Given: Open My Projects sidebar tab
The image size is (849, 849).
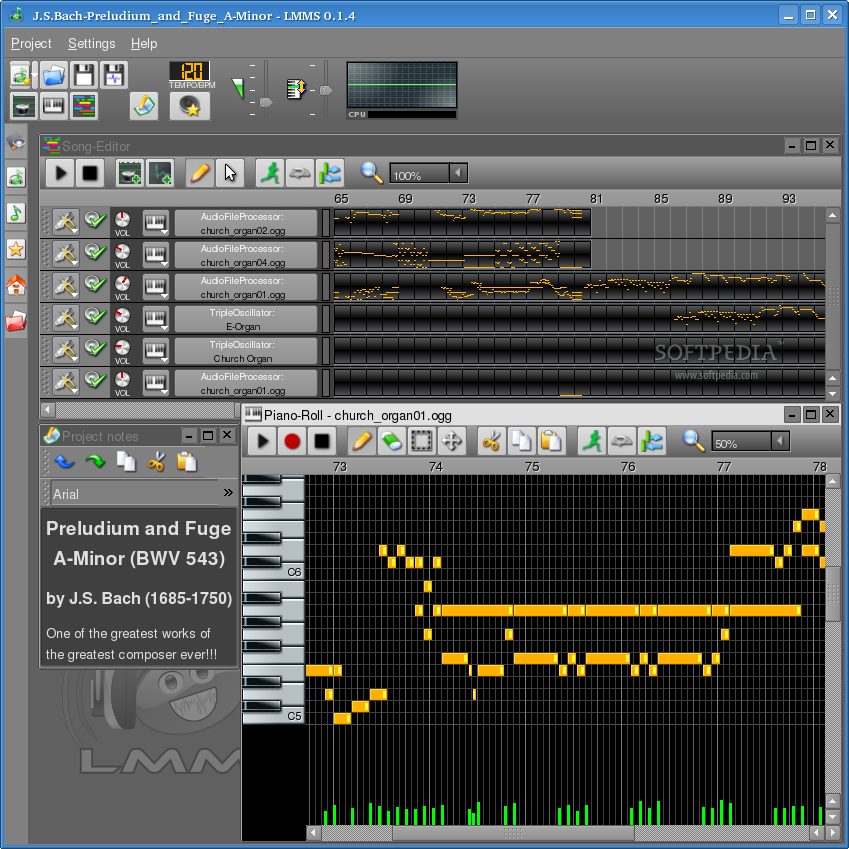Looking at the screenshot, I should (x=16, y=177).
